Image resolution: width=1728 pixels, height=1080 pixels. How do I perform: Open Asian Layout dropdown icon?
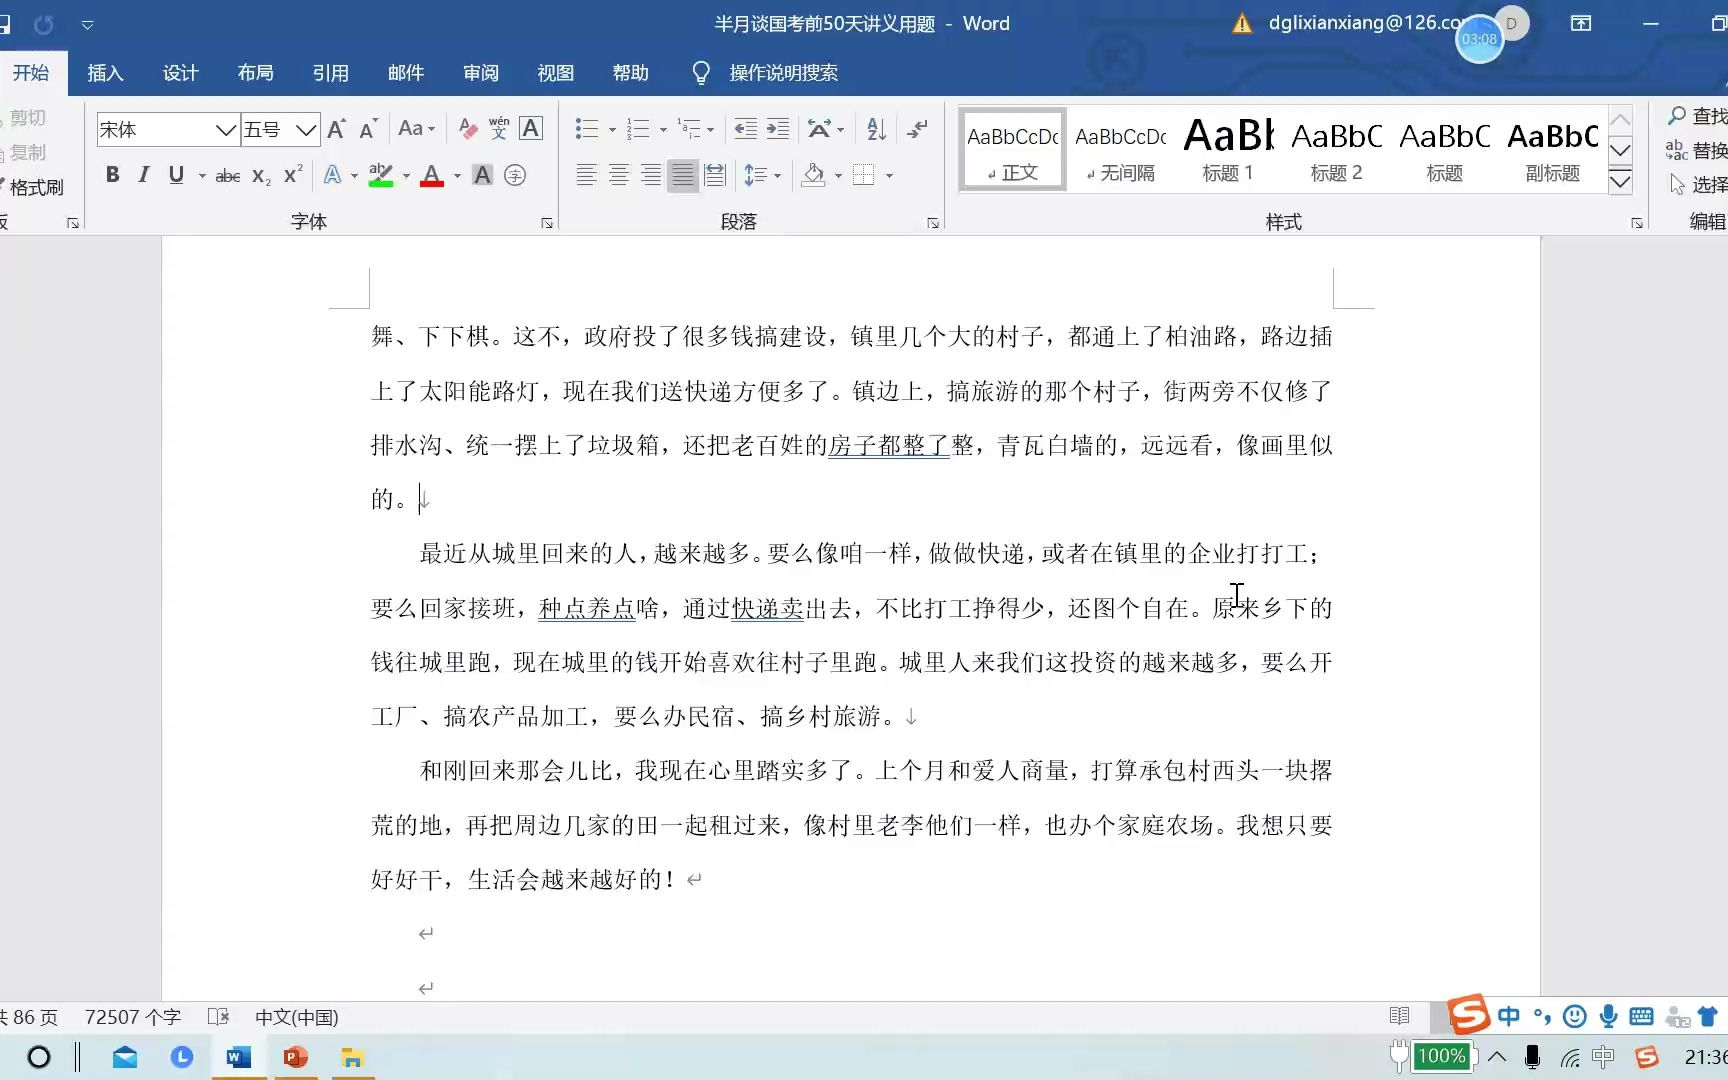coord(826,128)
